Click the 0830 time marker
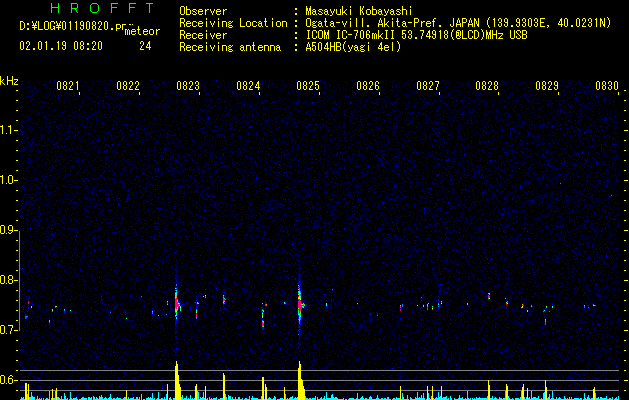 [x=607, y=86]
